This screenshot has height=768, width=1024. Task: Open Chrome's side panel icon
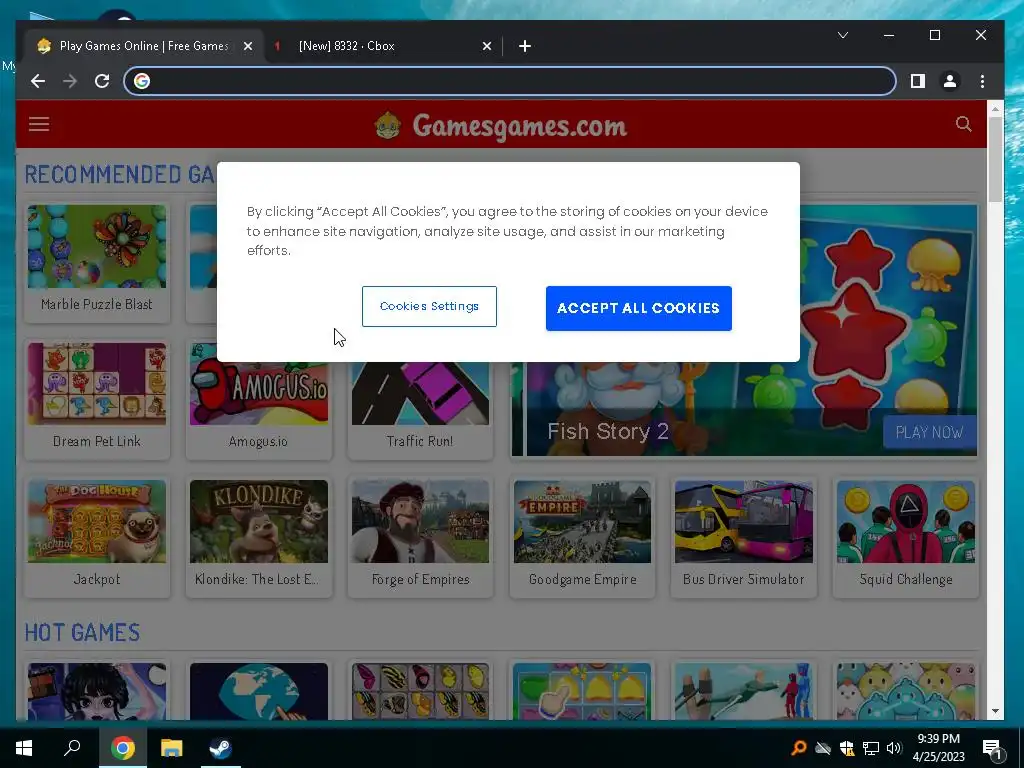918,81
